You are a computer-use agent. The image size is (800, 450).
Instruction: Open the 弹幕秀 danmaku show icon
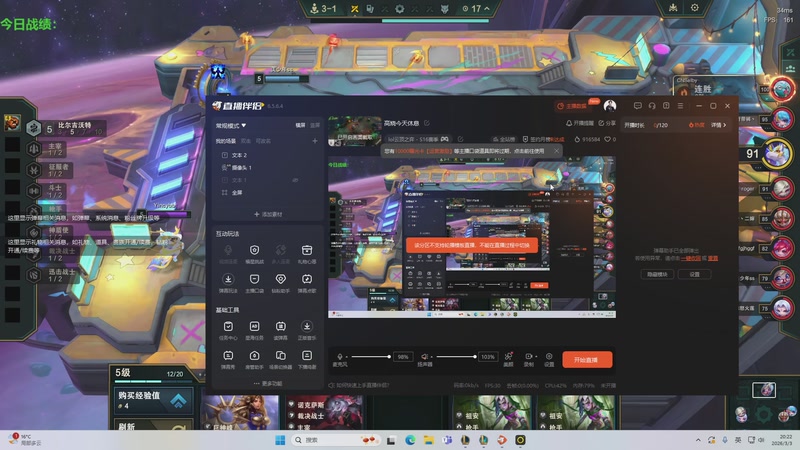(228, 356)
